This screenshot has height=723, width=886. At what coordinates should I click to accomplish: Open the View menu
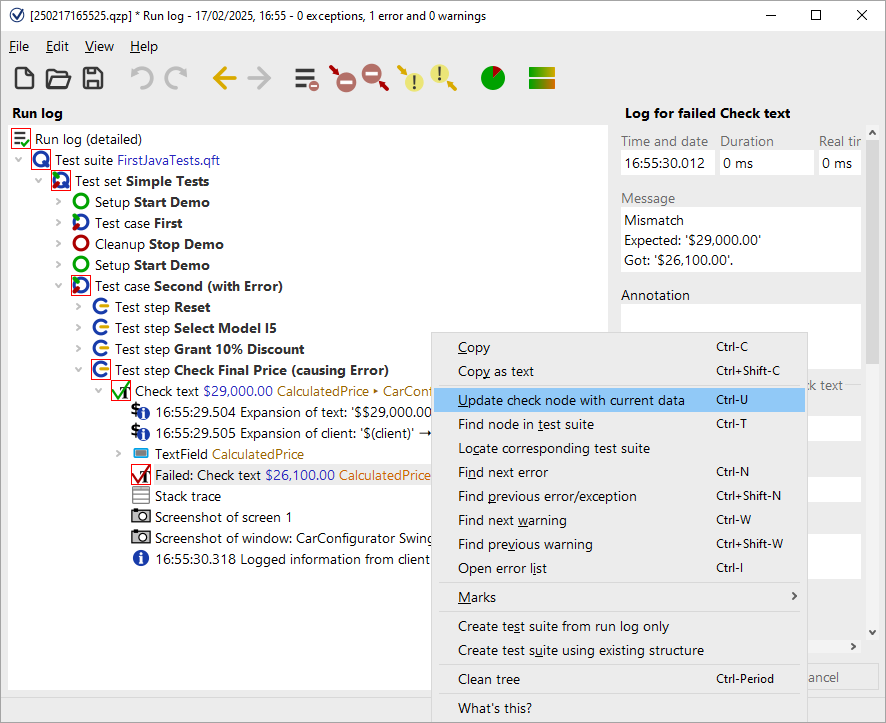[99, 46]
